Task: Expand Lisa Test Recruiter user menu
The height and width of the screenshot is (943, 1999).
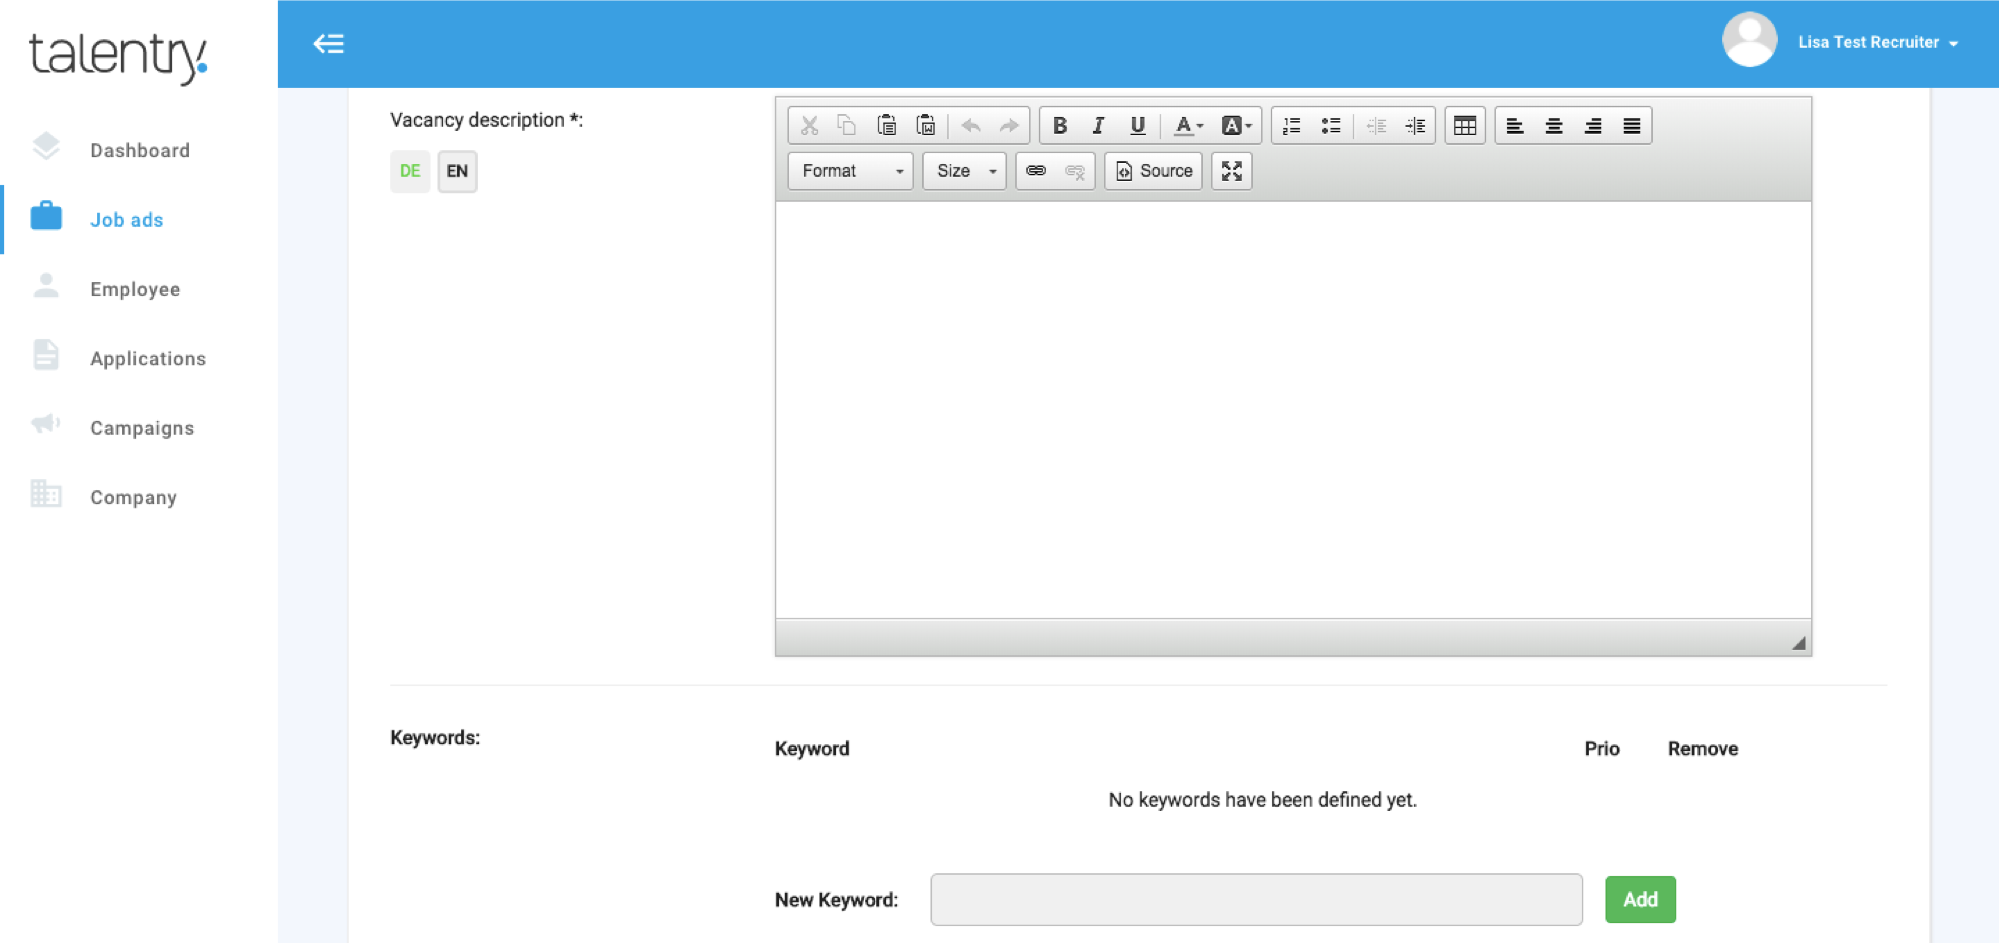Action: [1876, 43]
